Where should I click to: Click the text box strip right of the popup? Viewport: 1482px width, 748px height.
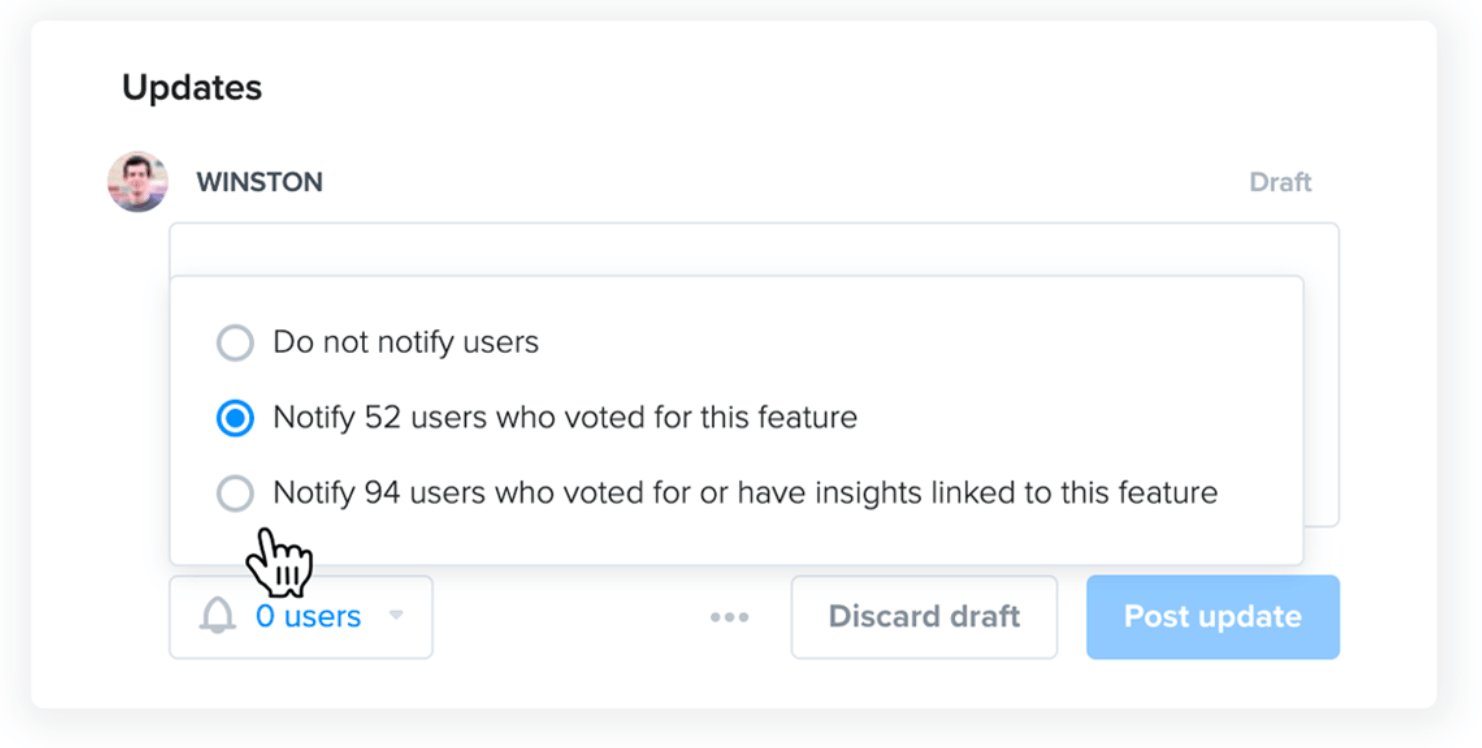click(1322, 400)
